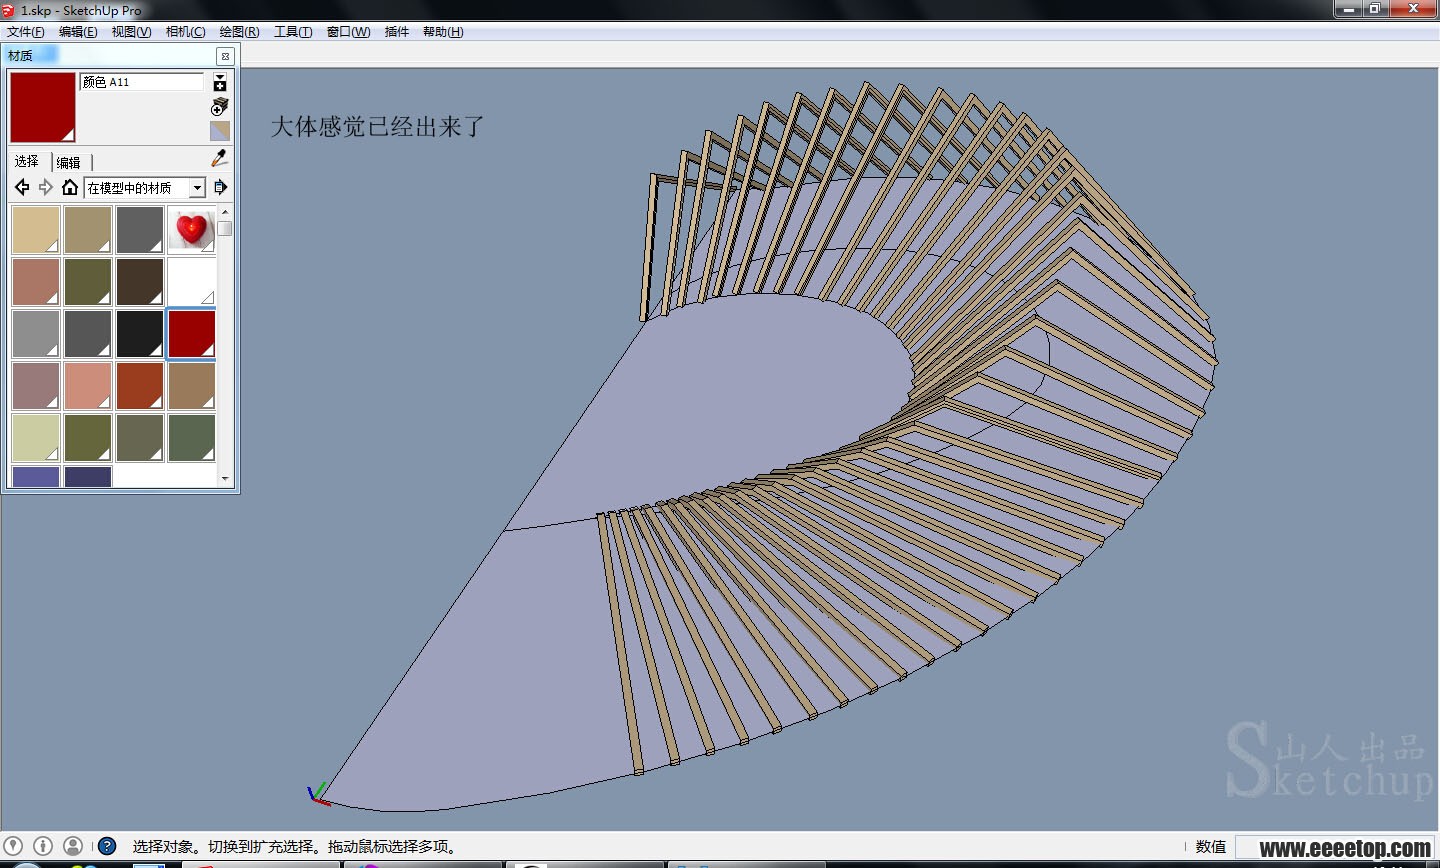Viewport: 1440px width, 868px height.
Task: Open the 帮助(H) menu
Action: pos(443,32)
